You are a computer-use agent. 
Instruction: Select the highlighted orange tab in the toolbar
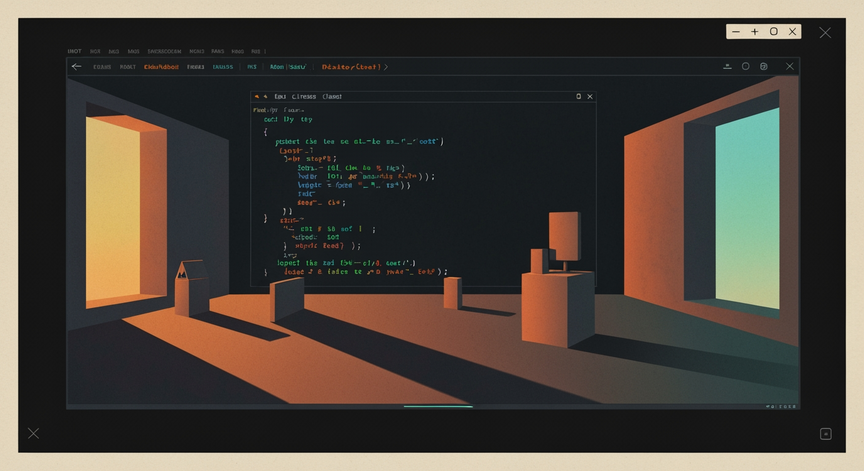pyautogui.click(x=161, y=67)
